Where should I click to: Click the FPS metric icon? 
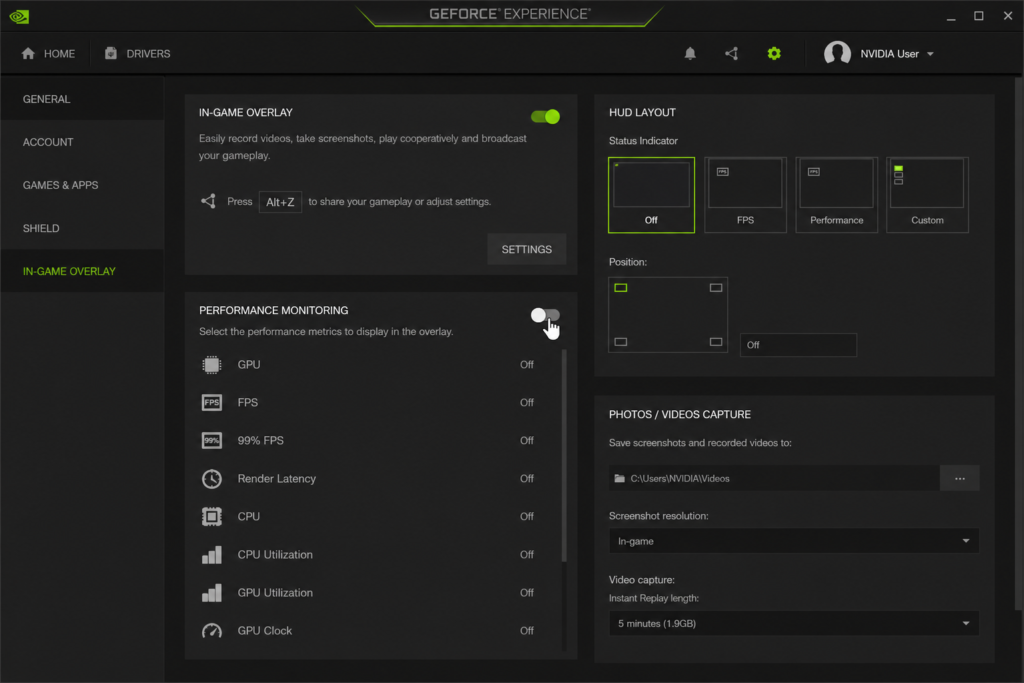[212, 402]
